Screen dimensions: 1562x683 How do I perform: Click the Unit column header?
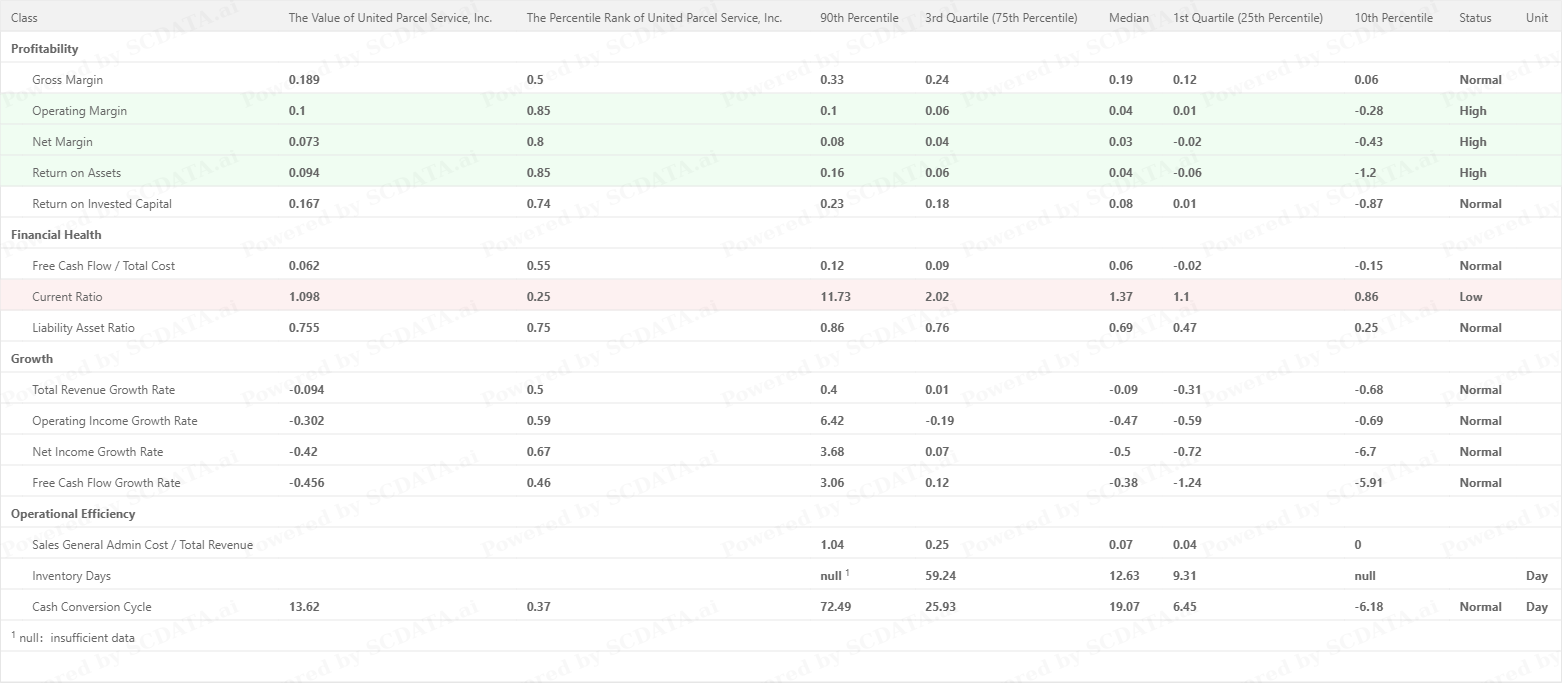pyautogui.click(x=1537, y=18)
